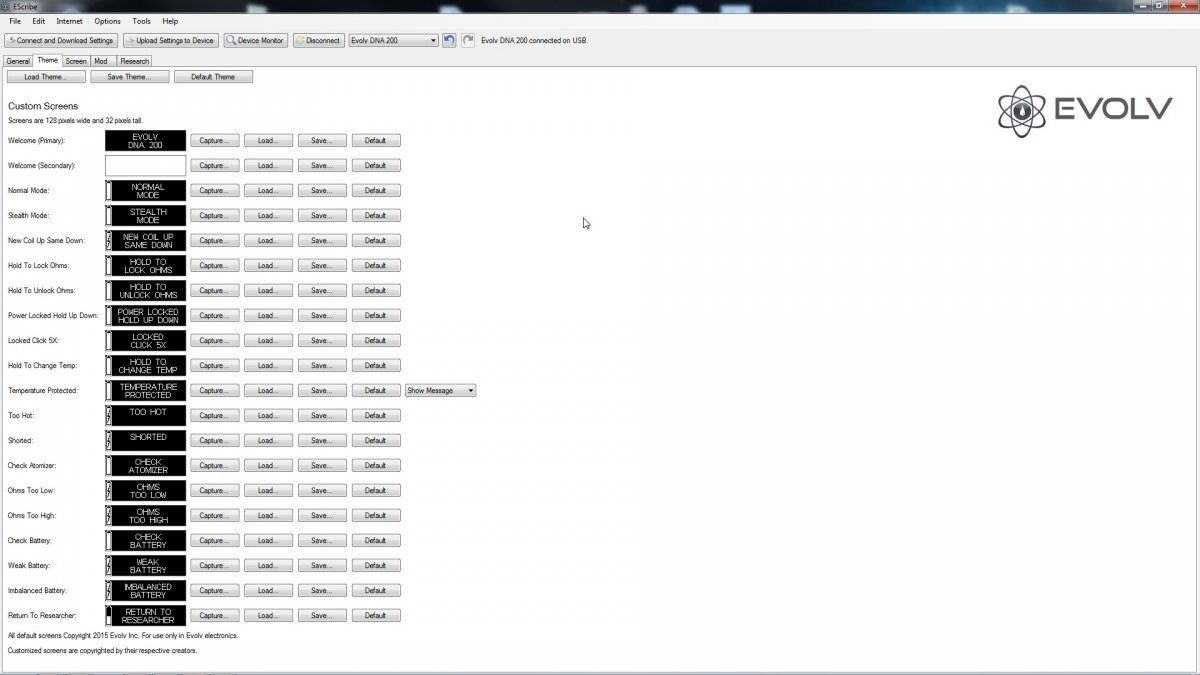The image size is (1200, 675).
Task: Click Save for Too Hot screen
Action: (x=321, y=416)
